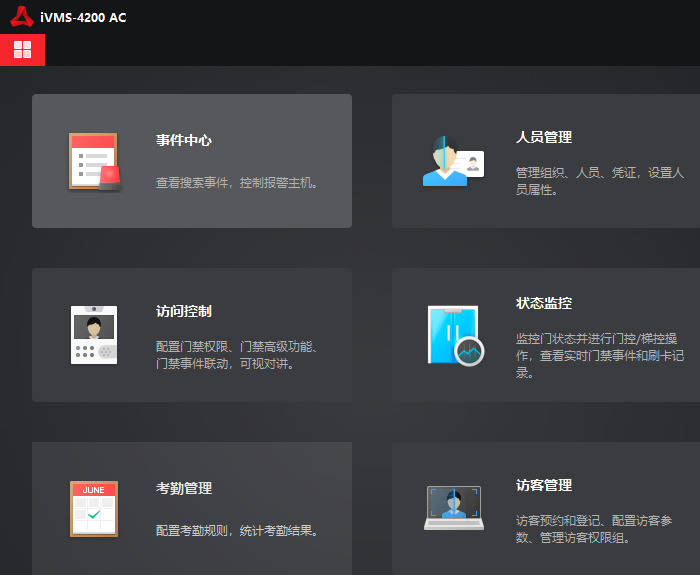Click the 状态监控 elevator door monitor icon
This screenshot has width=700, height=575.
(454, 335)
